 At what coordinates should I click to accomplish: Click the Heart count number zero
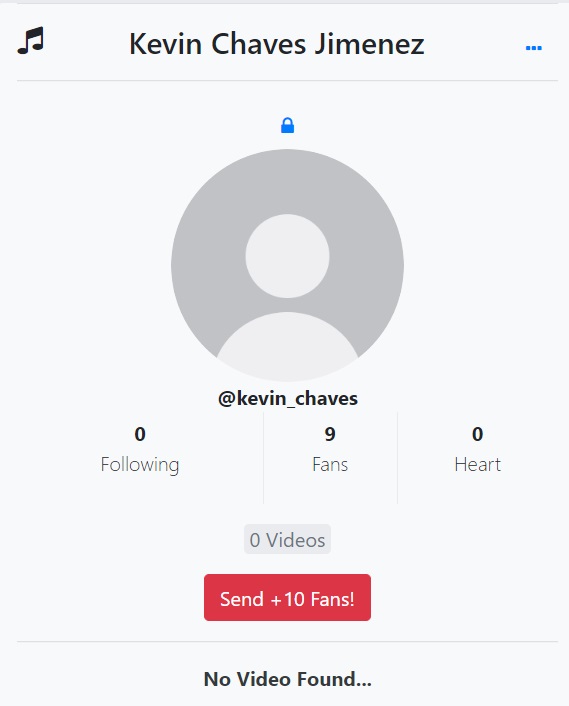[478, 434]
